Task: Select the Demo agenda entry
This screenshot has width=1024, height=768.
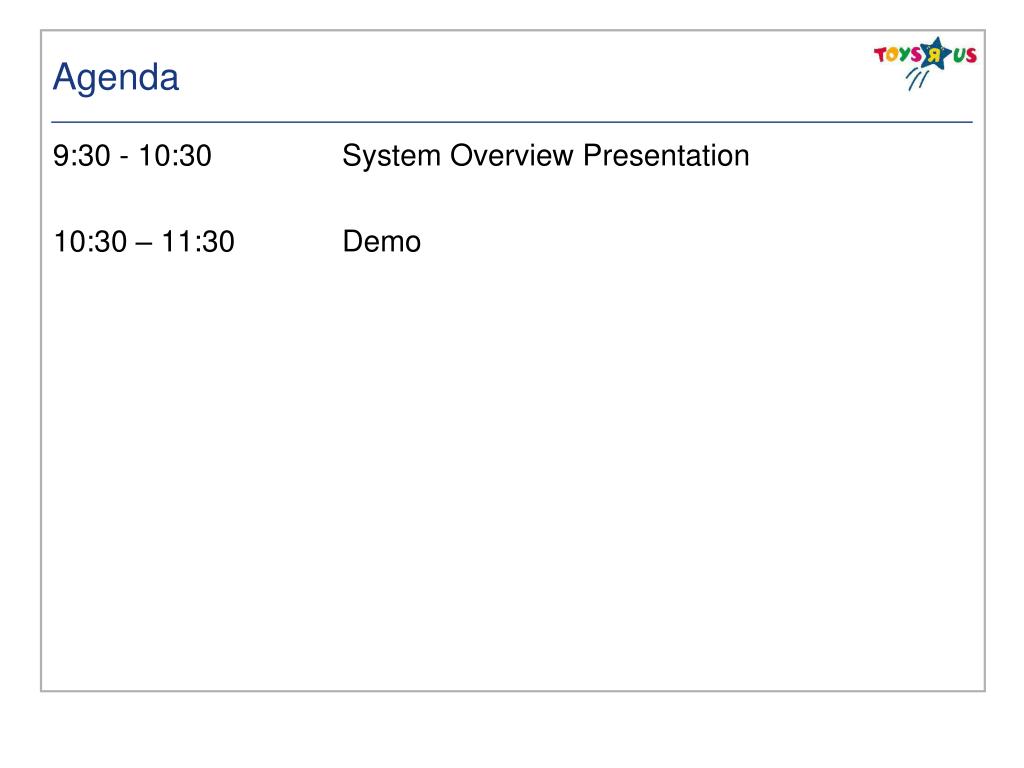Action: click(381, 242)
